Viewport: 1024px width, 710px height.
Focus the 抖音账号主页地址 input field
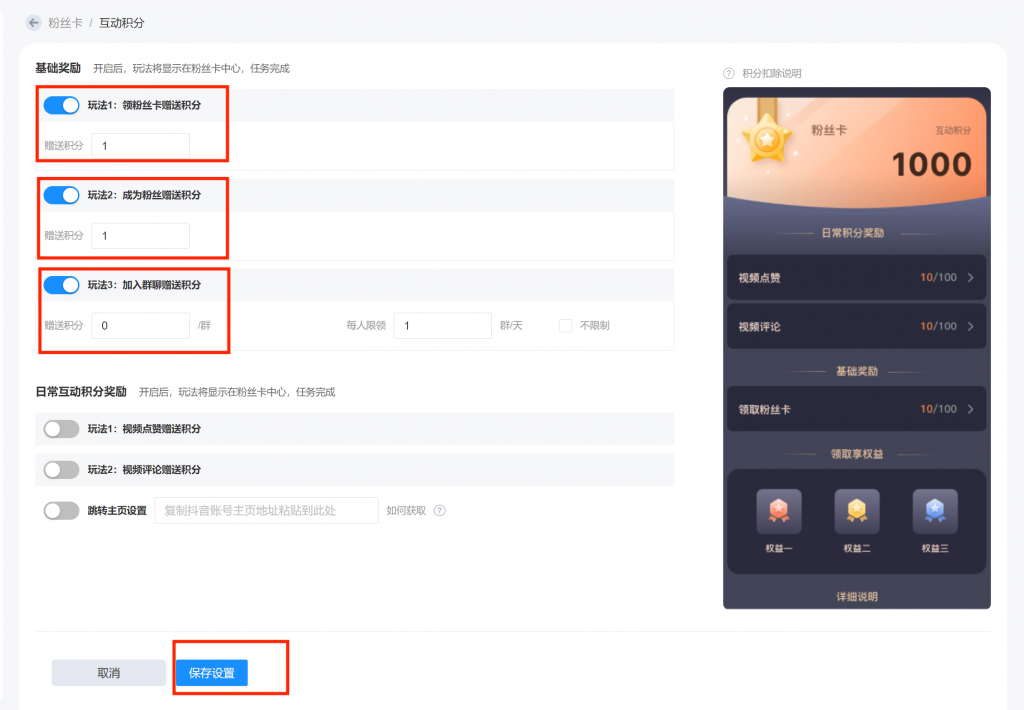pos(266,510)
